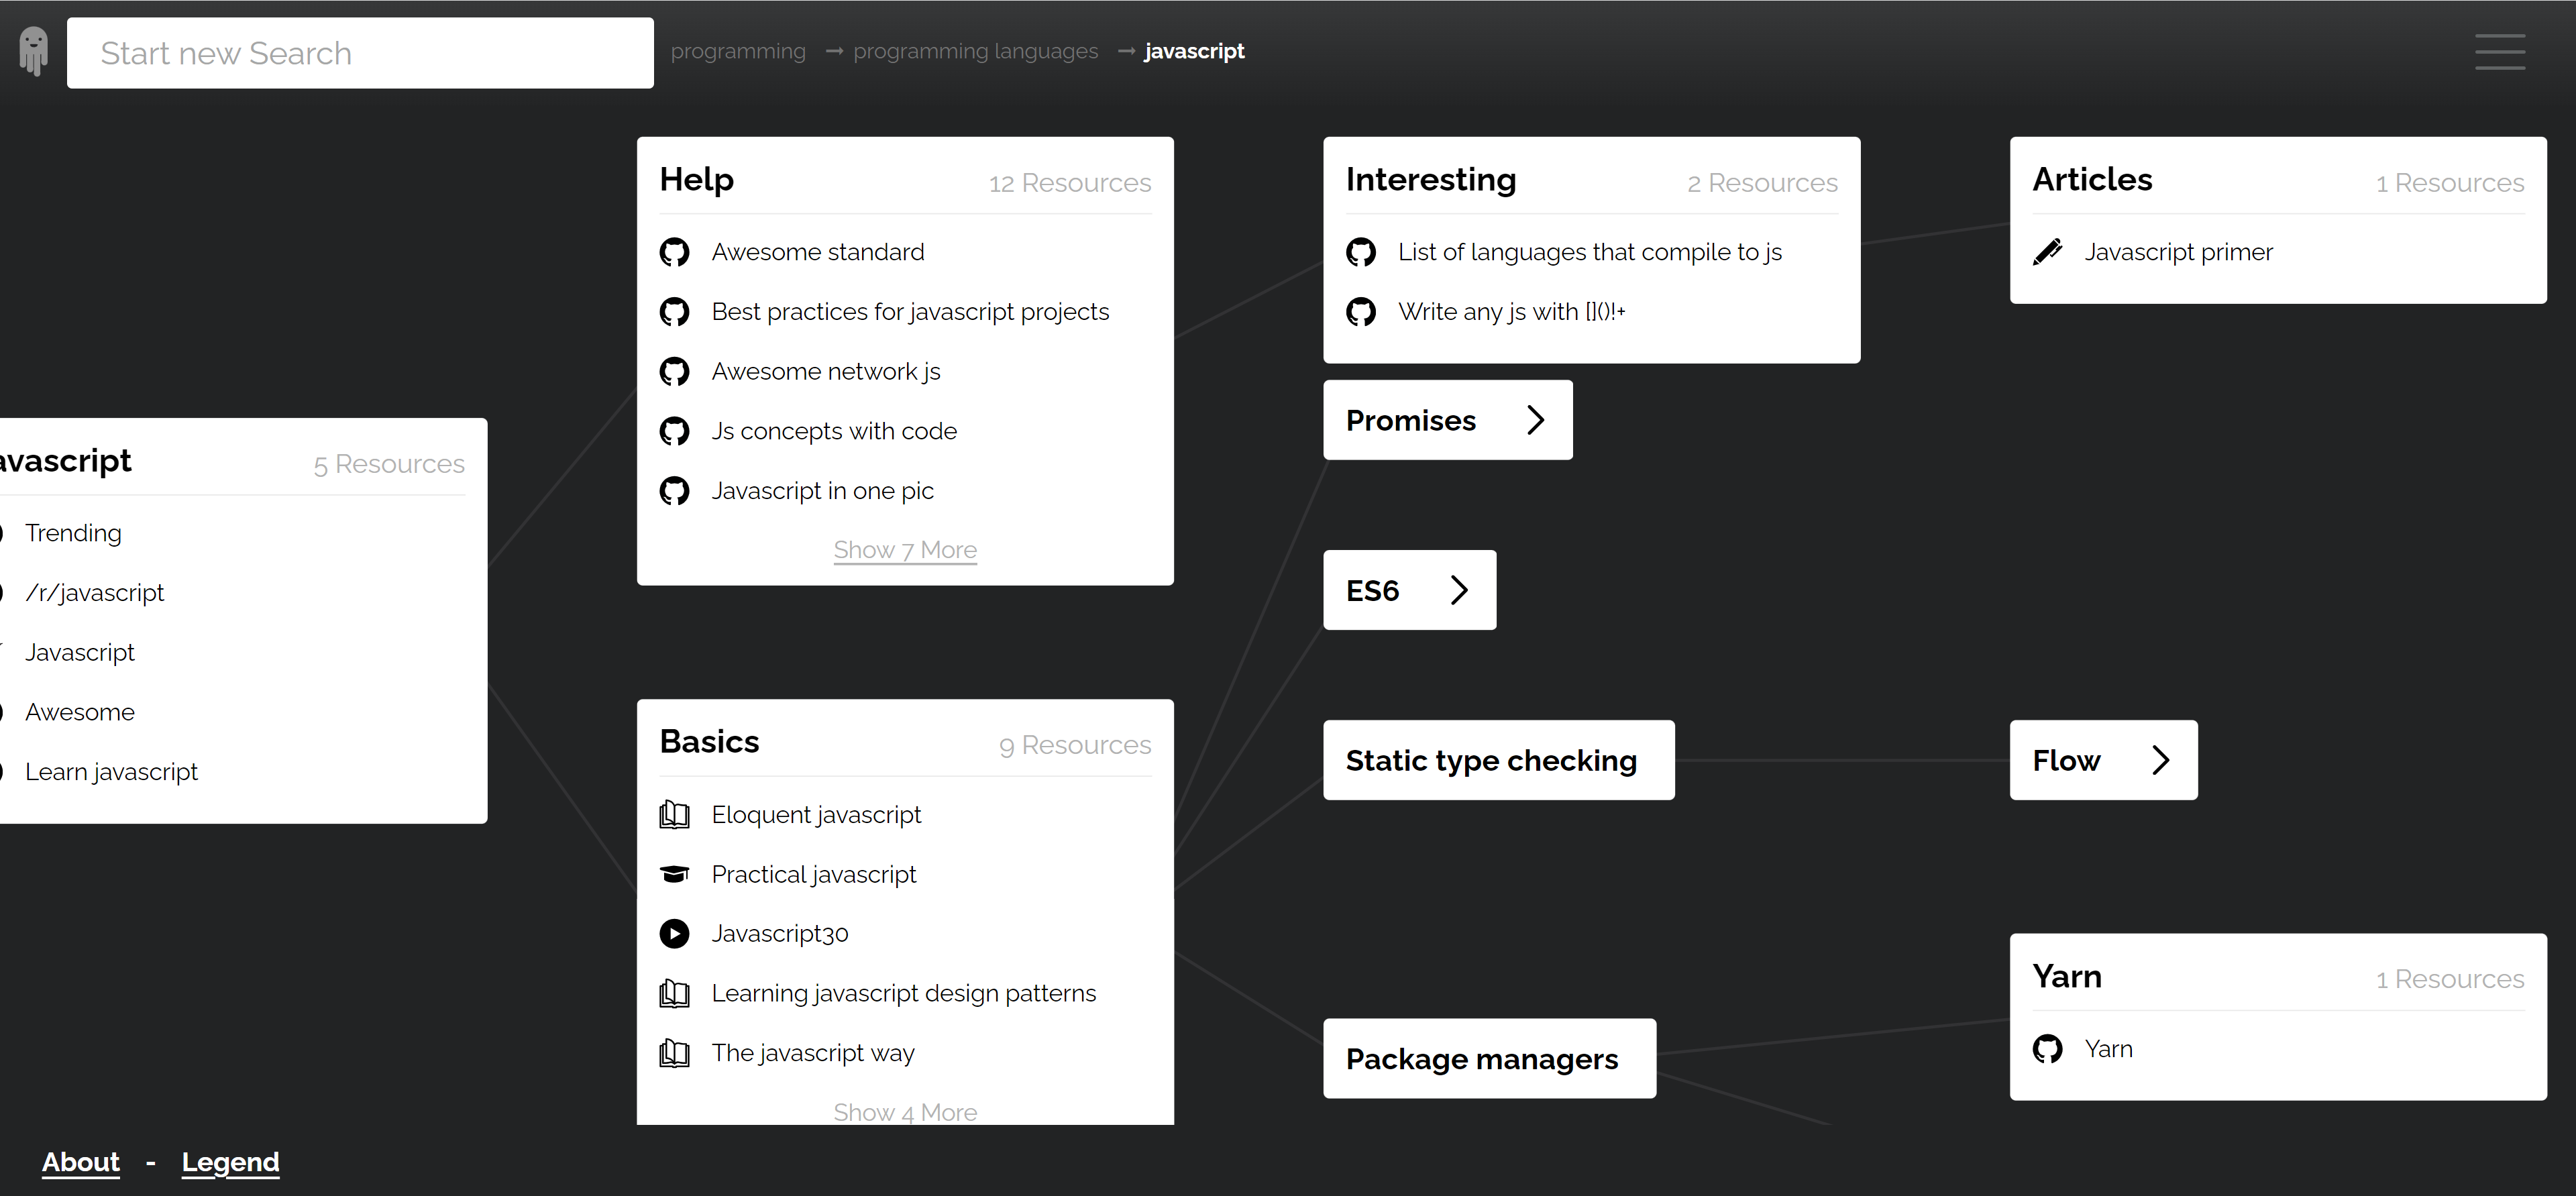2576x1196 pixels.
Task: Click the Start new Search field
Action: 360,53
